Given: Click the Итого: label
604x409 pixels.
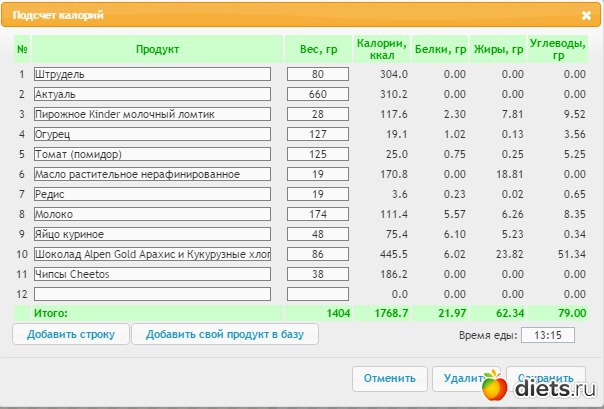Looking at the screenshot, I should pos(50,313).
